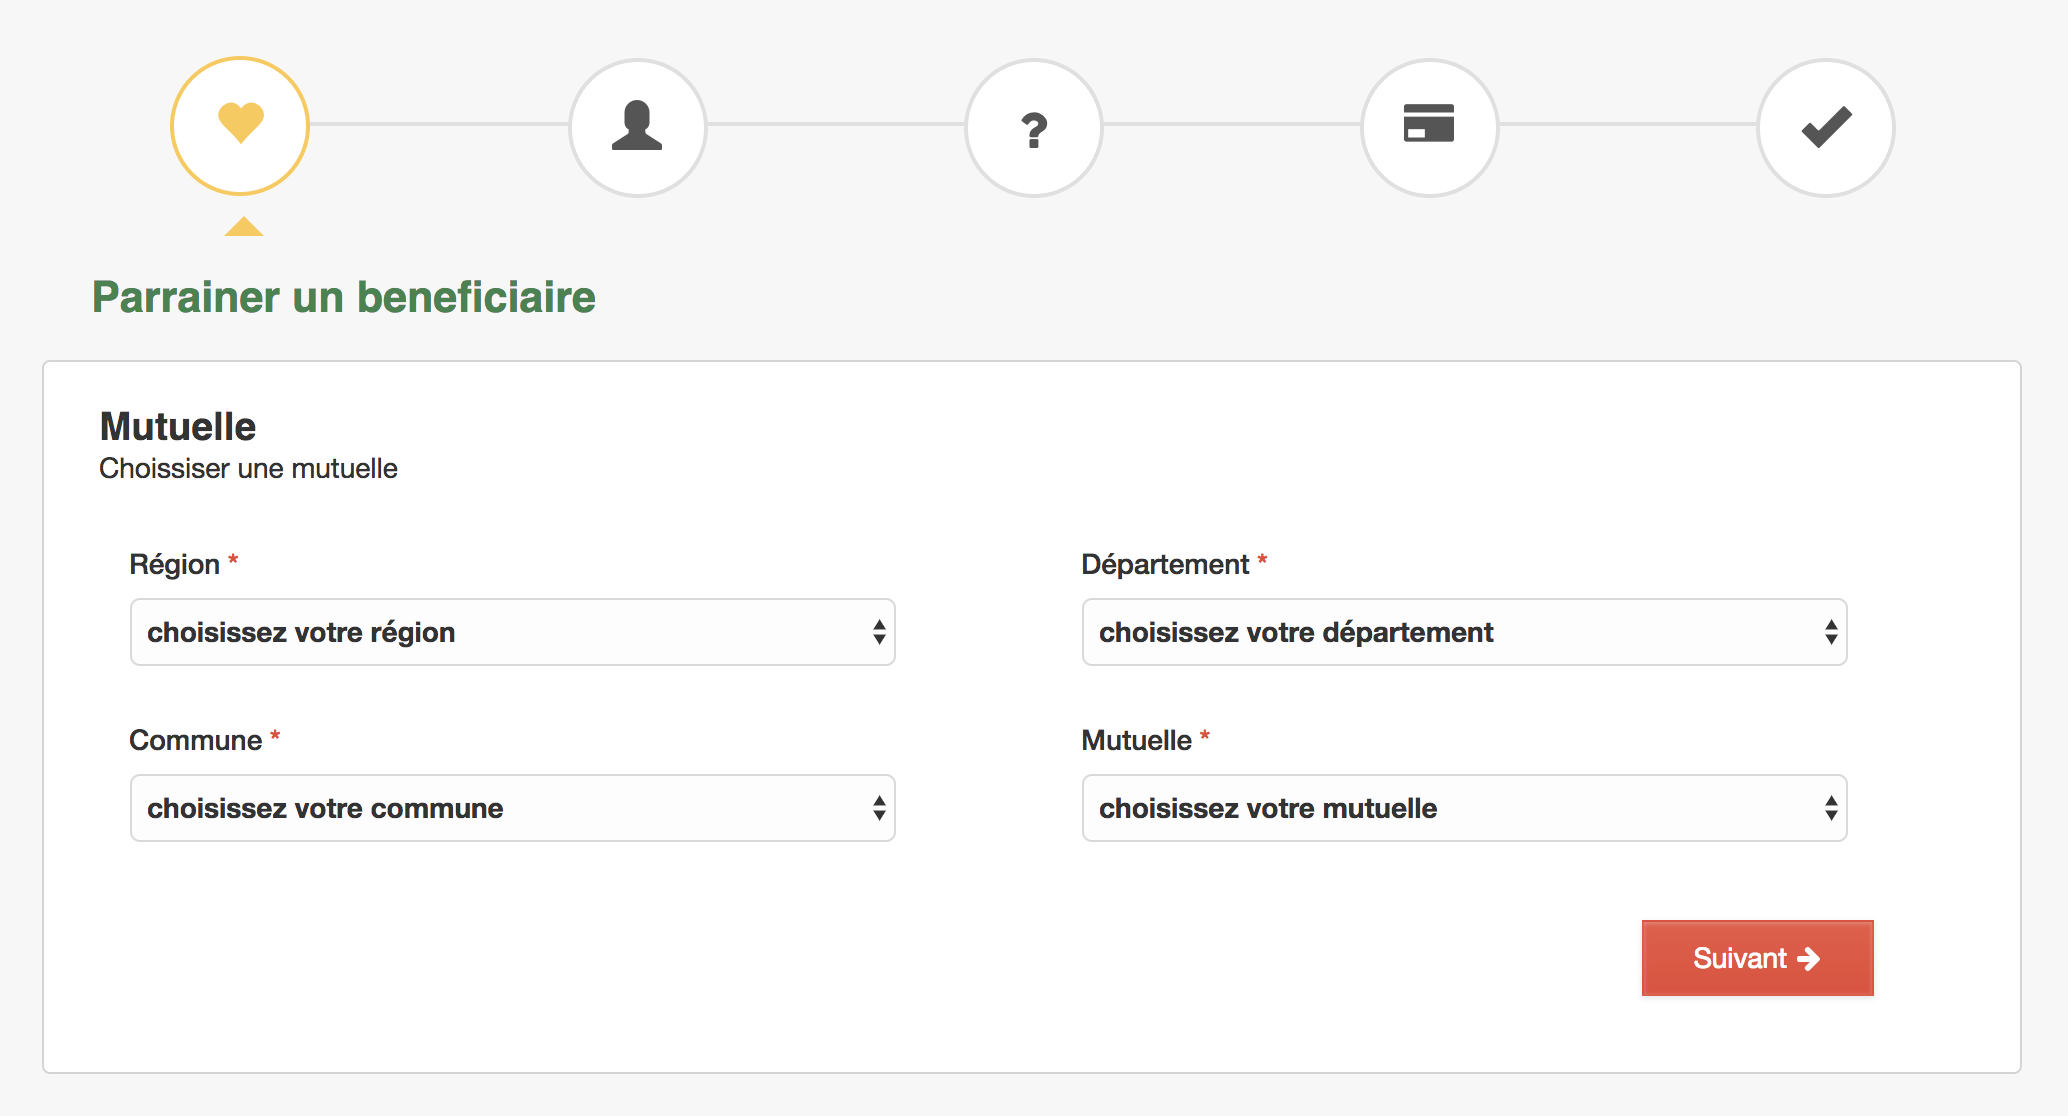The image size is (2068, 1116).
Task: Click the yellow triangle step indicator
Action: coord(243,227)
